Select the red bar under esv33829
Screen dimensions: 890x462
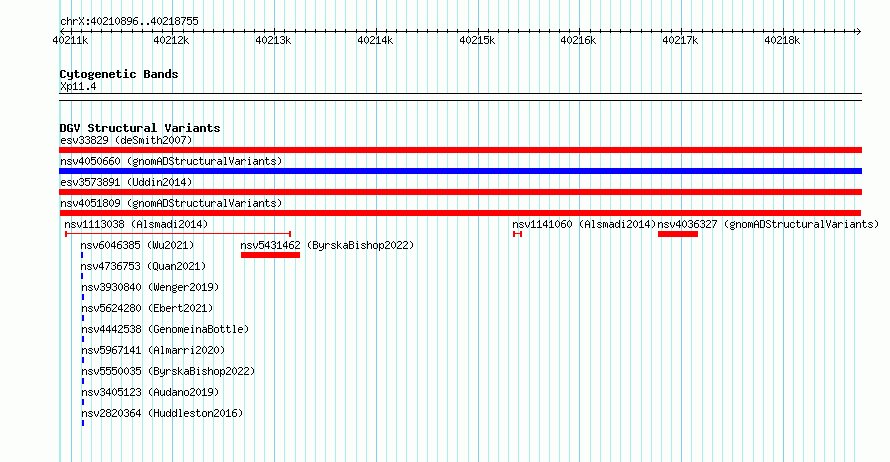[460, 150]
